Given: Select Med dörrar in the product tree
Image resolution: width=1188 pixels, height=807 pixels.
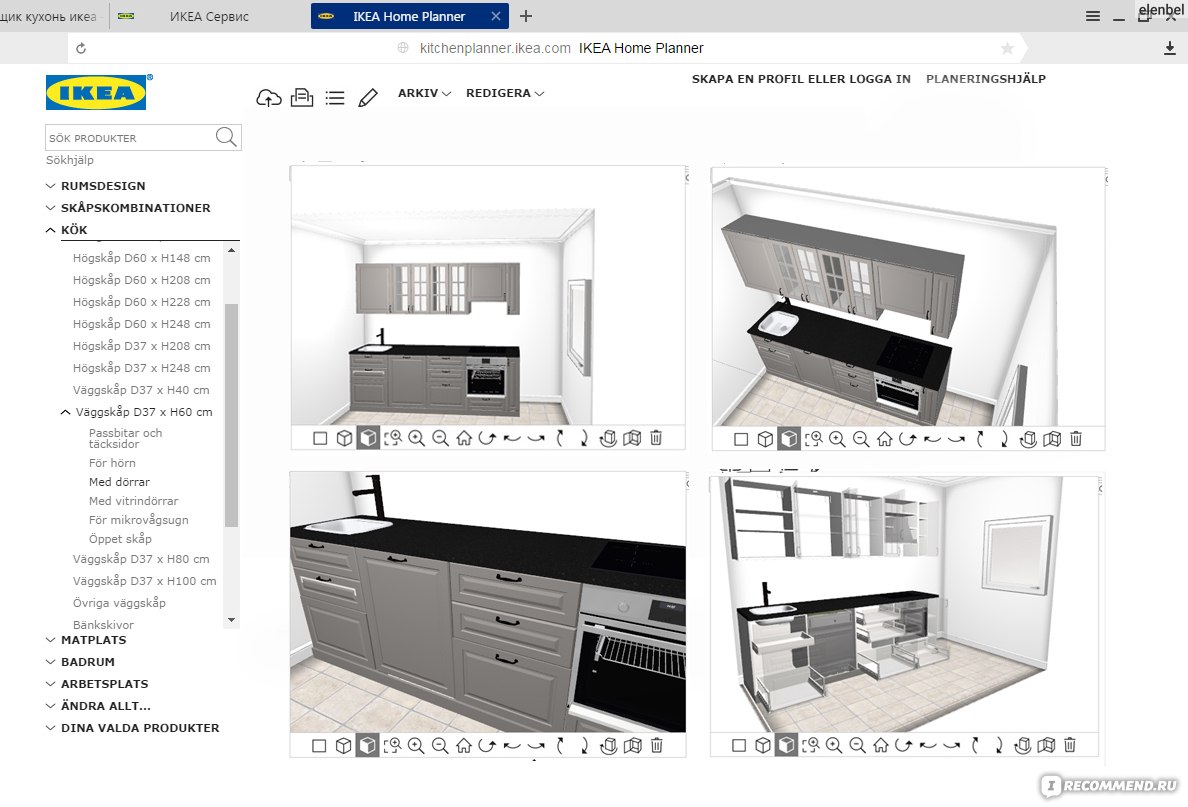Looking at the screenshot, I should point(119,482).
